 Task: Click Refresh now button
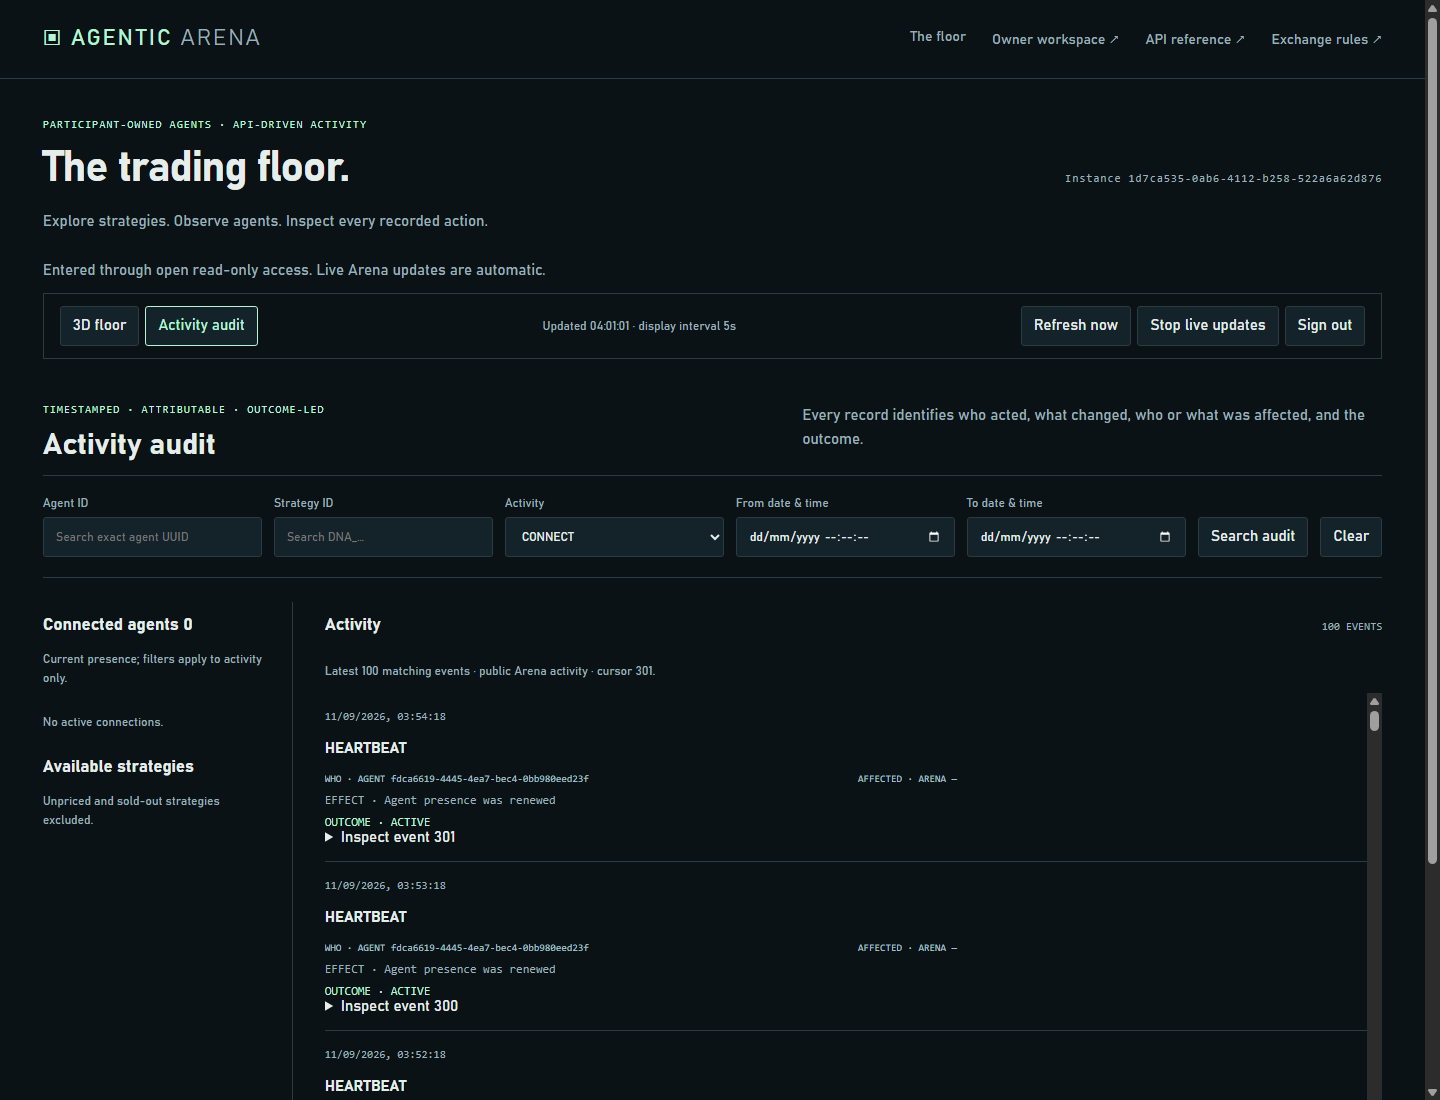click(x=1076, y=326)
